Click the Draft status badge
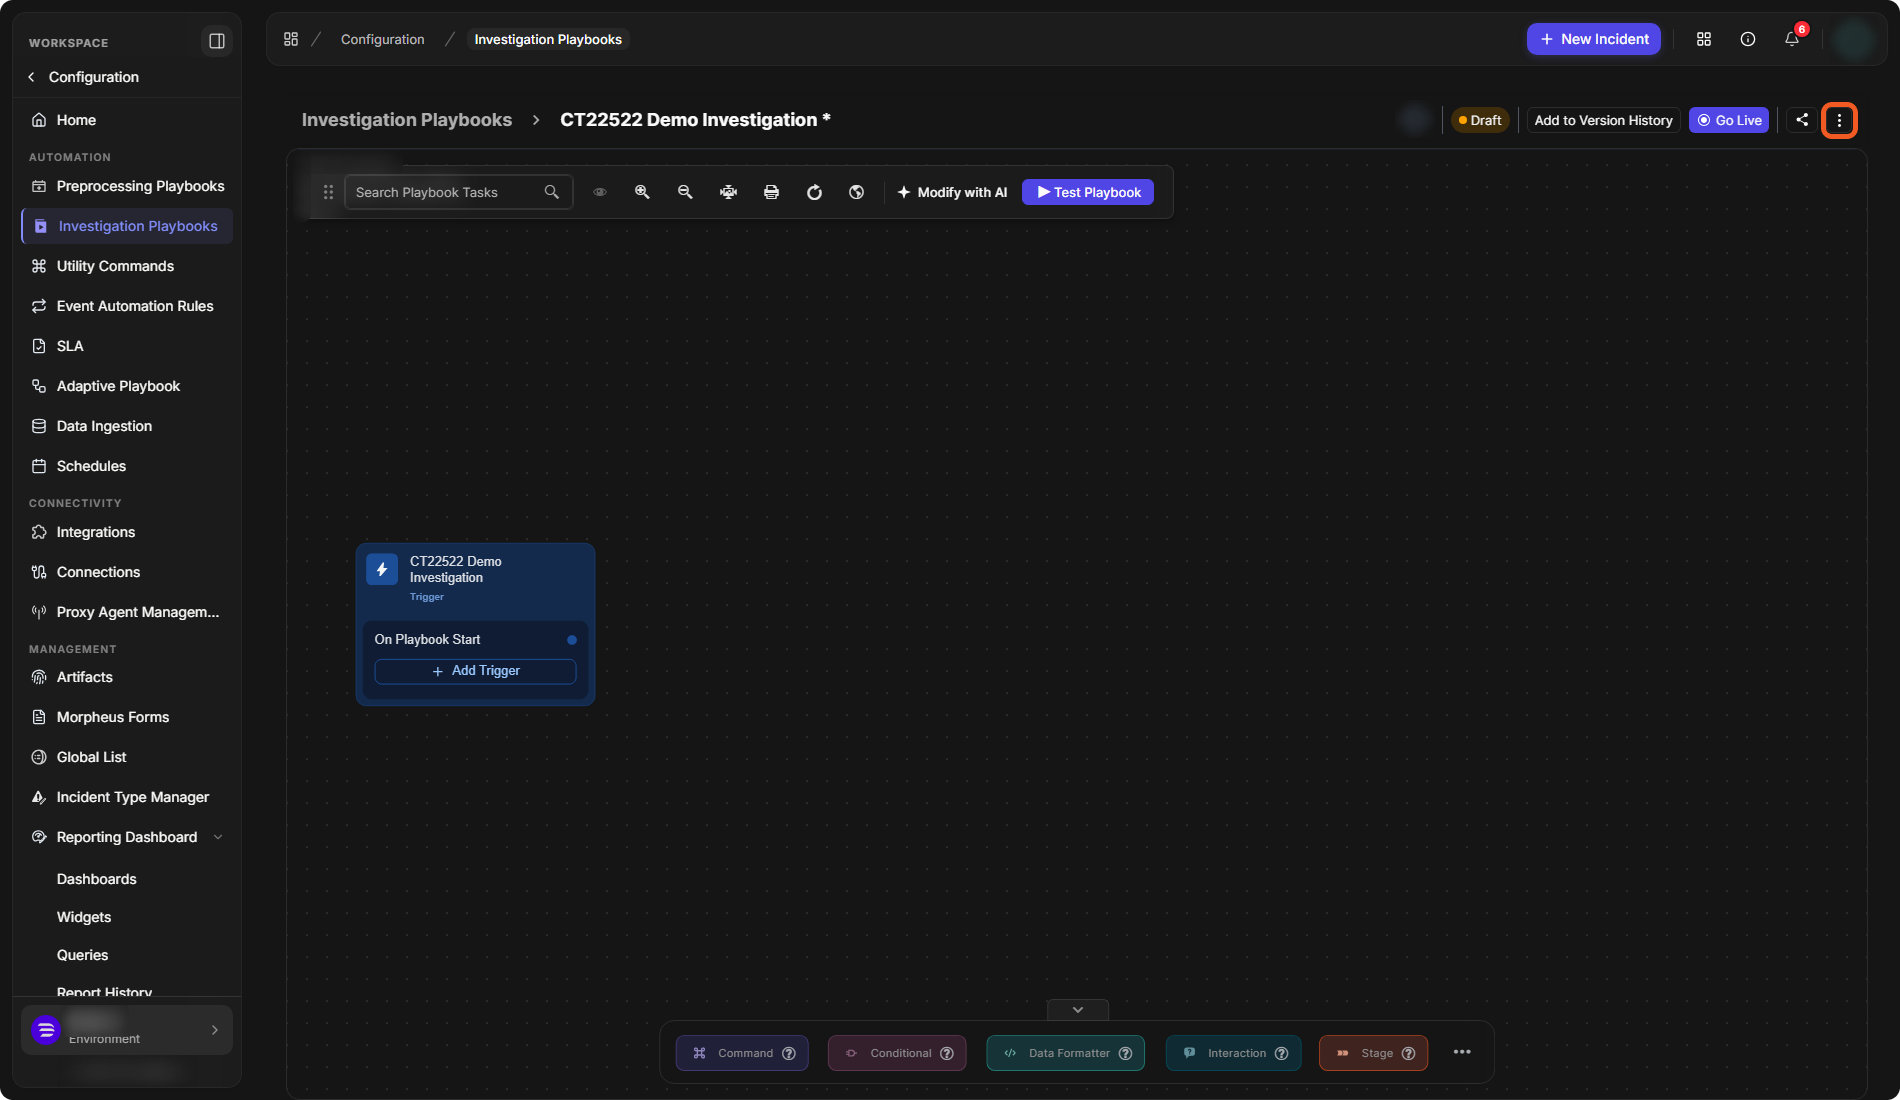 tap(1480, 120)
